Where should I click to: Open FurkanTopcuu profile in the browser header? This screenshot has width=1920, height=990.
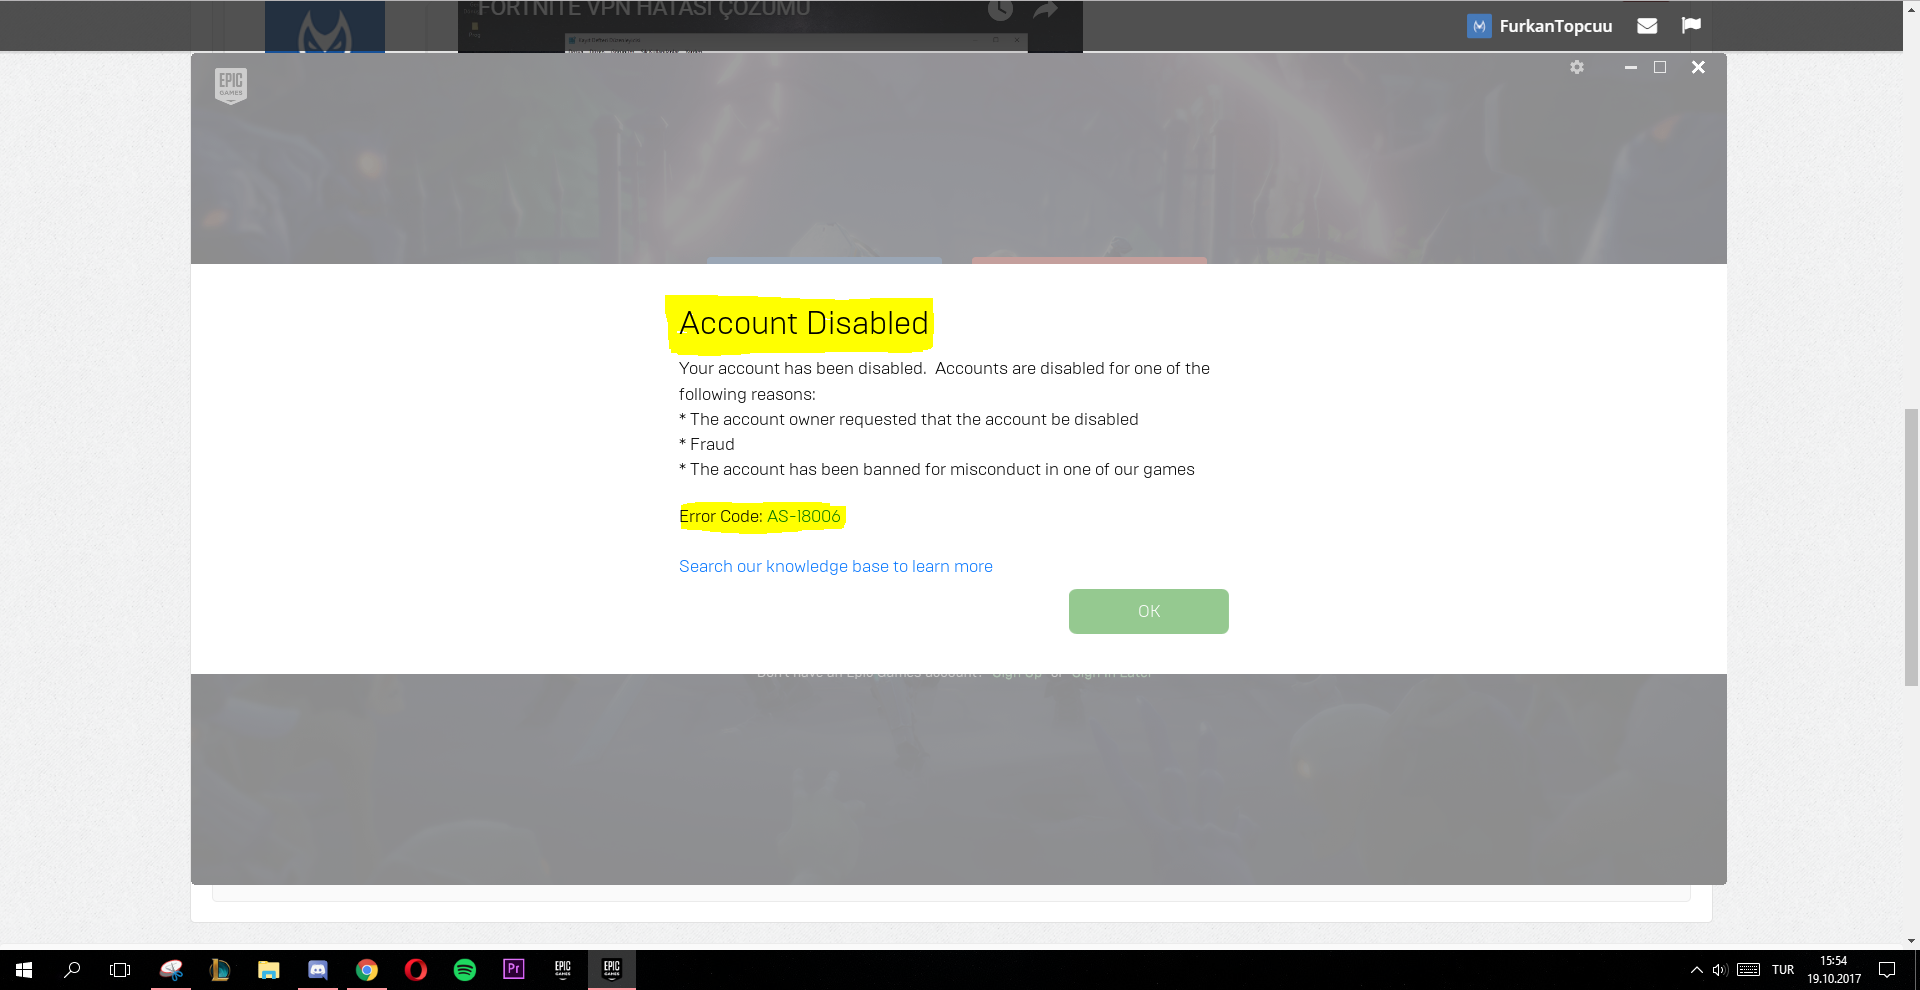click(1556, 26)
